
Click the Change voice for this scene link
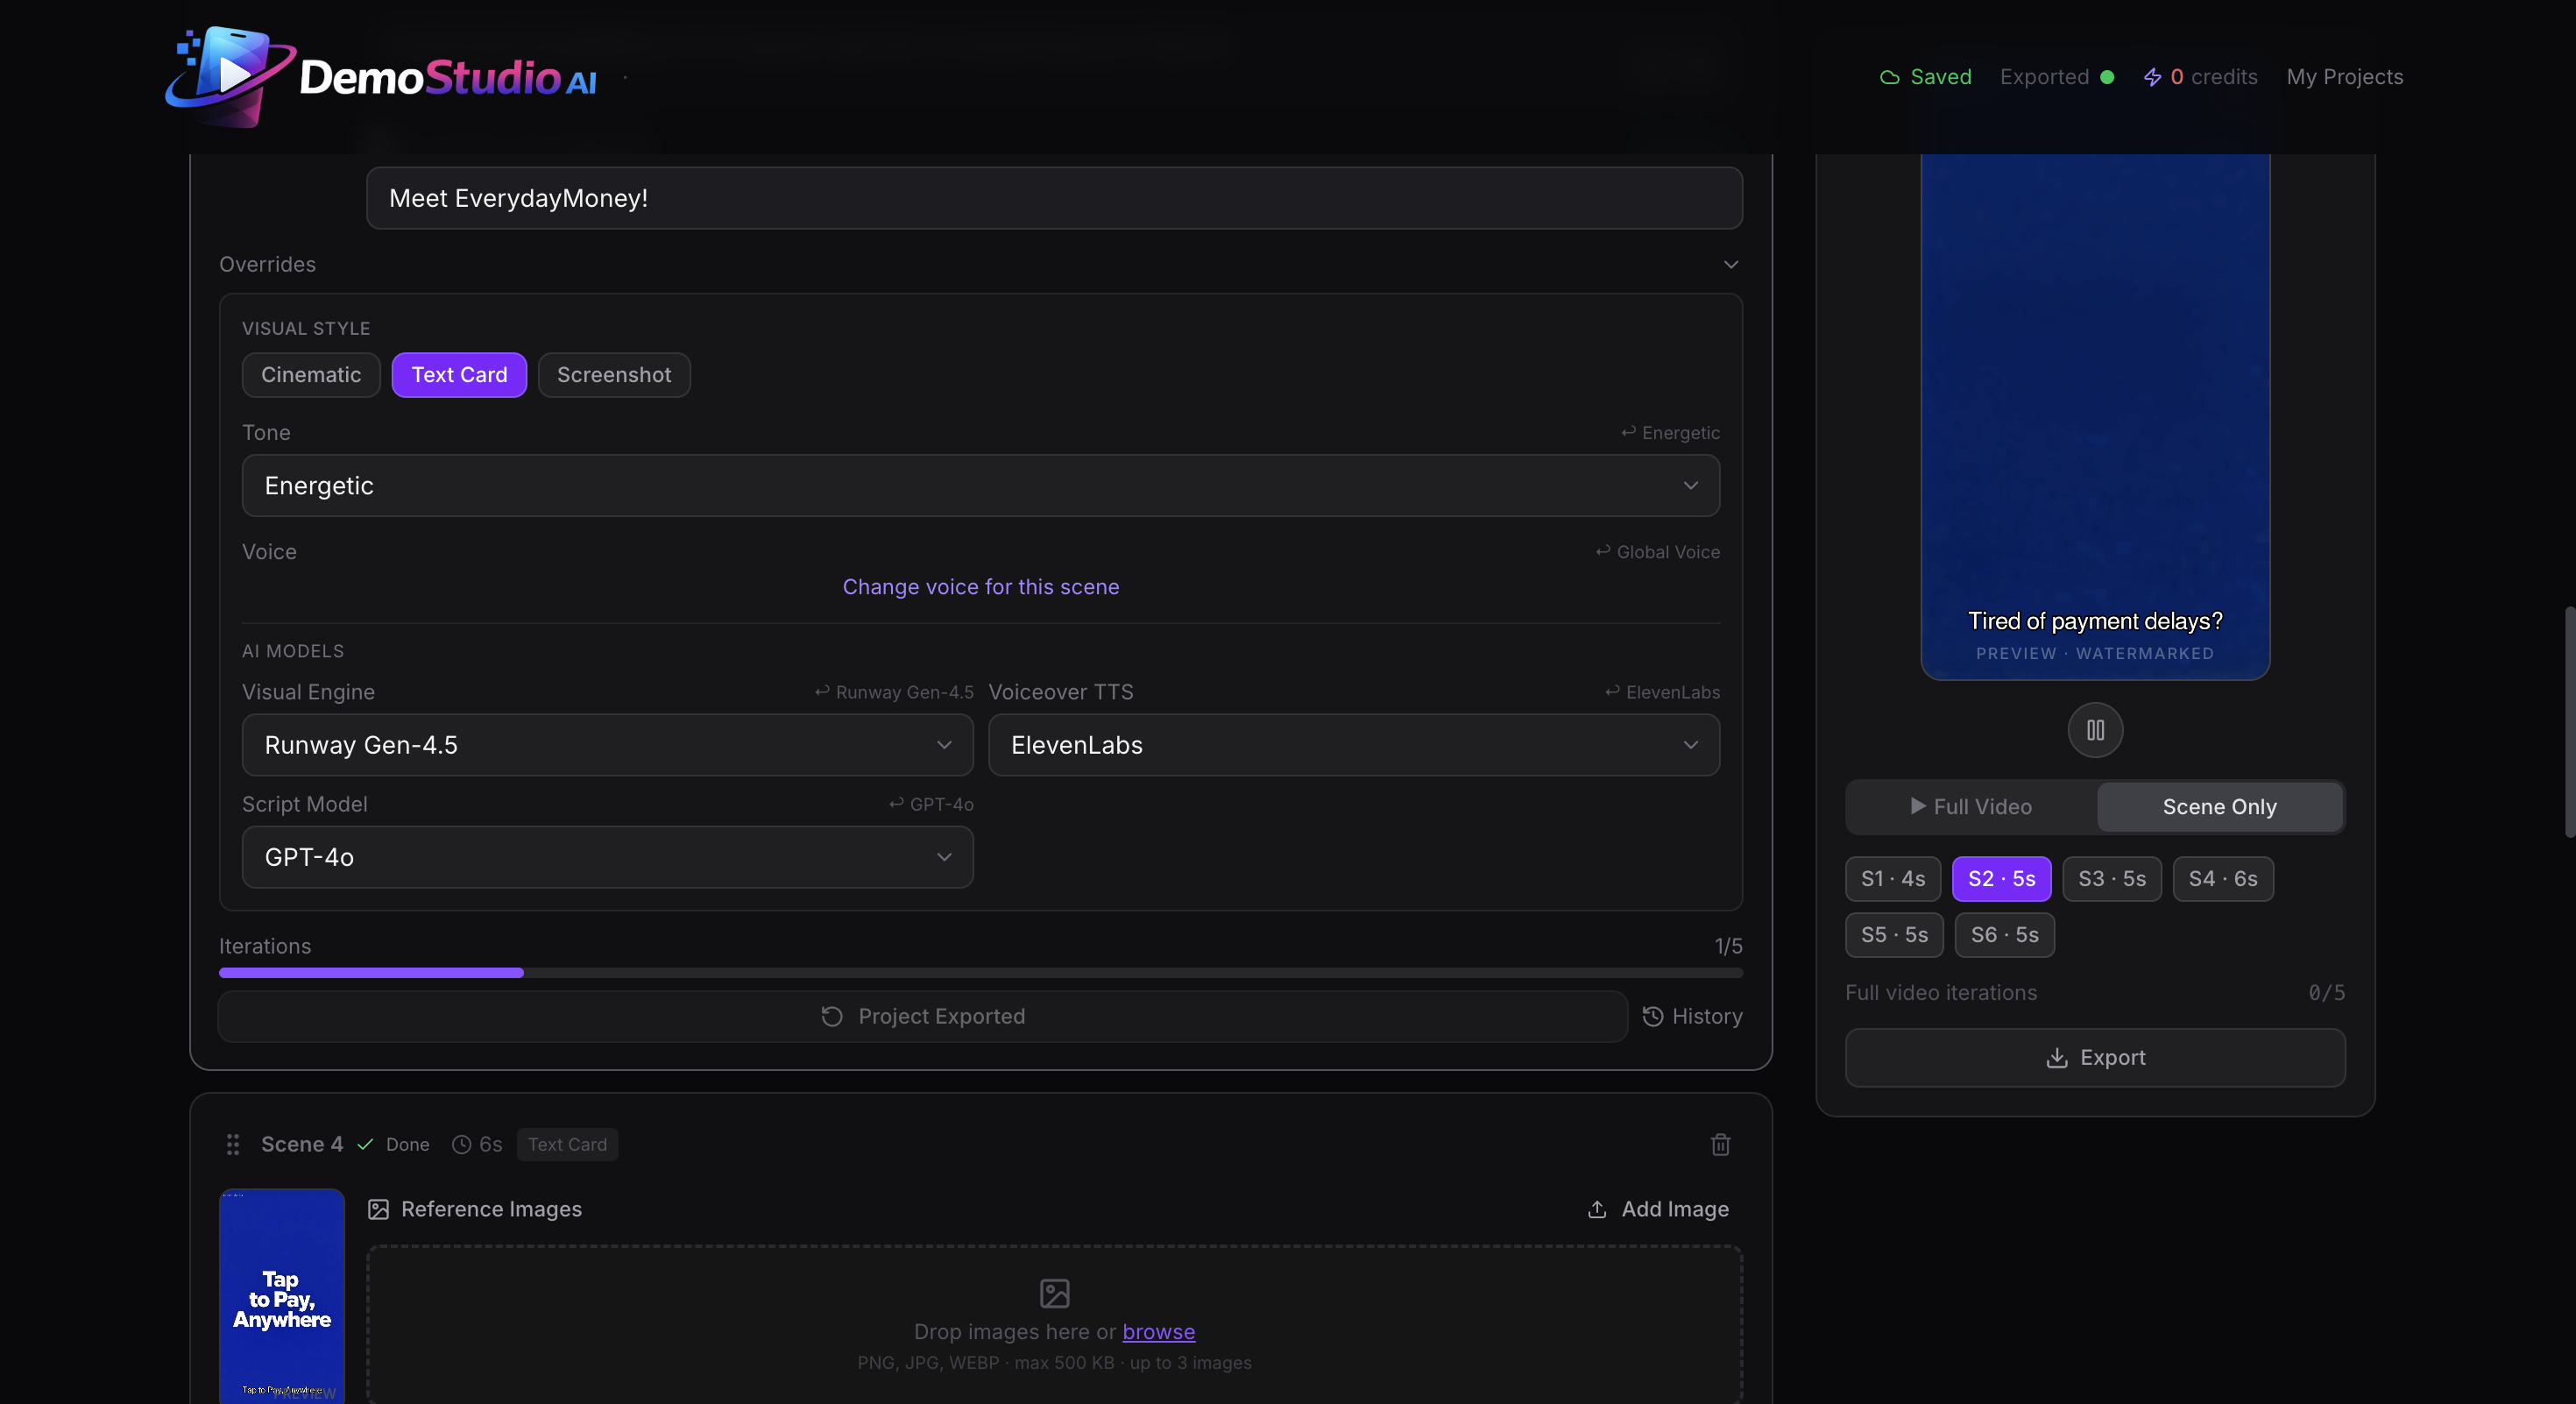pyautogui.click(x=981, y=587)
